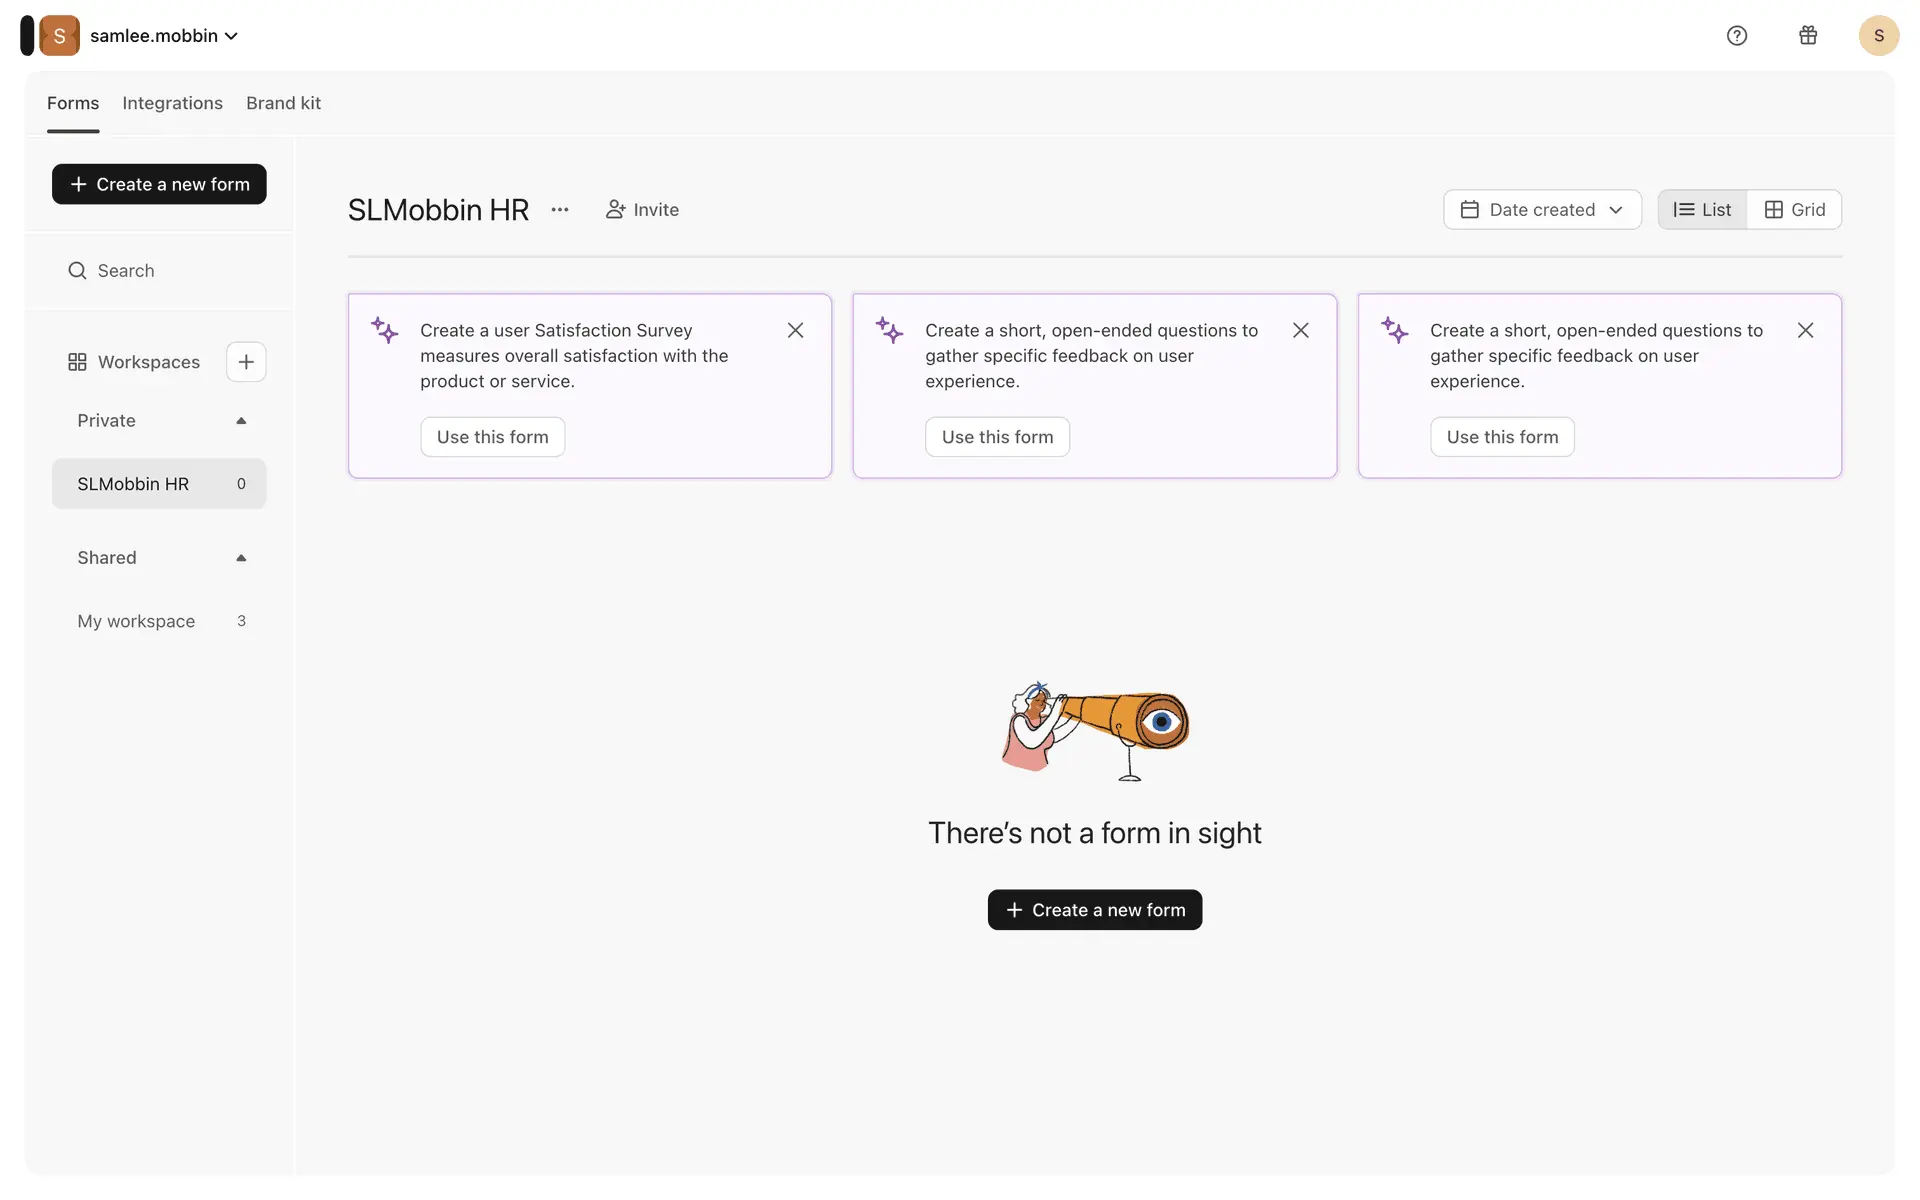Click Create a new form in sidebar
This screenshot has width=1920, height=1200.
159,184
